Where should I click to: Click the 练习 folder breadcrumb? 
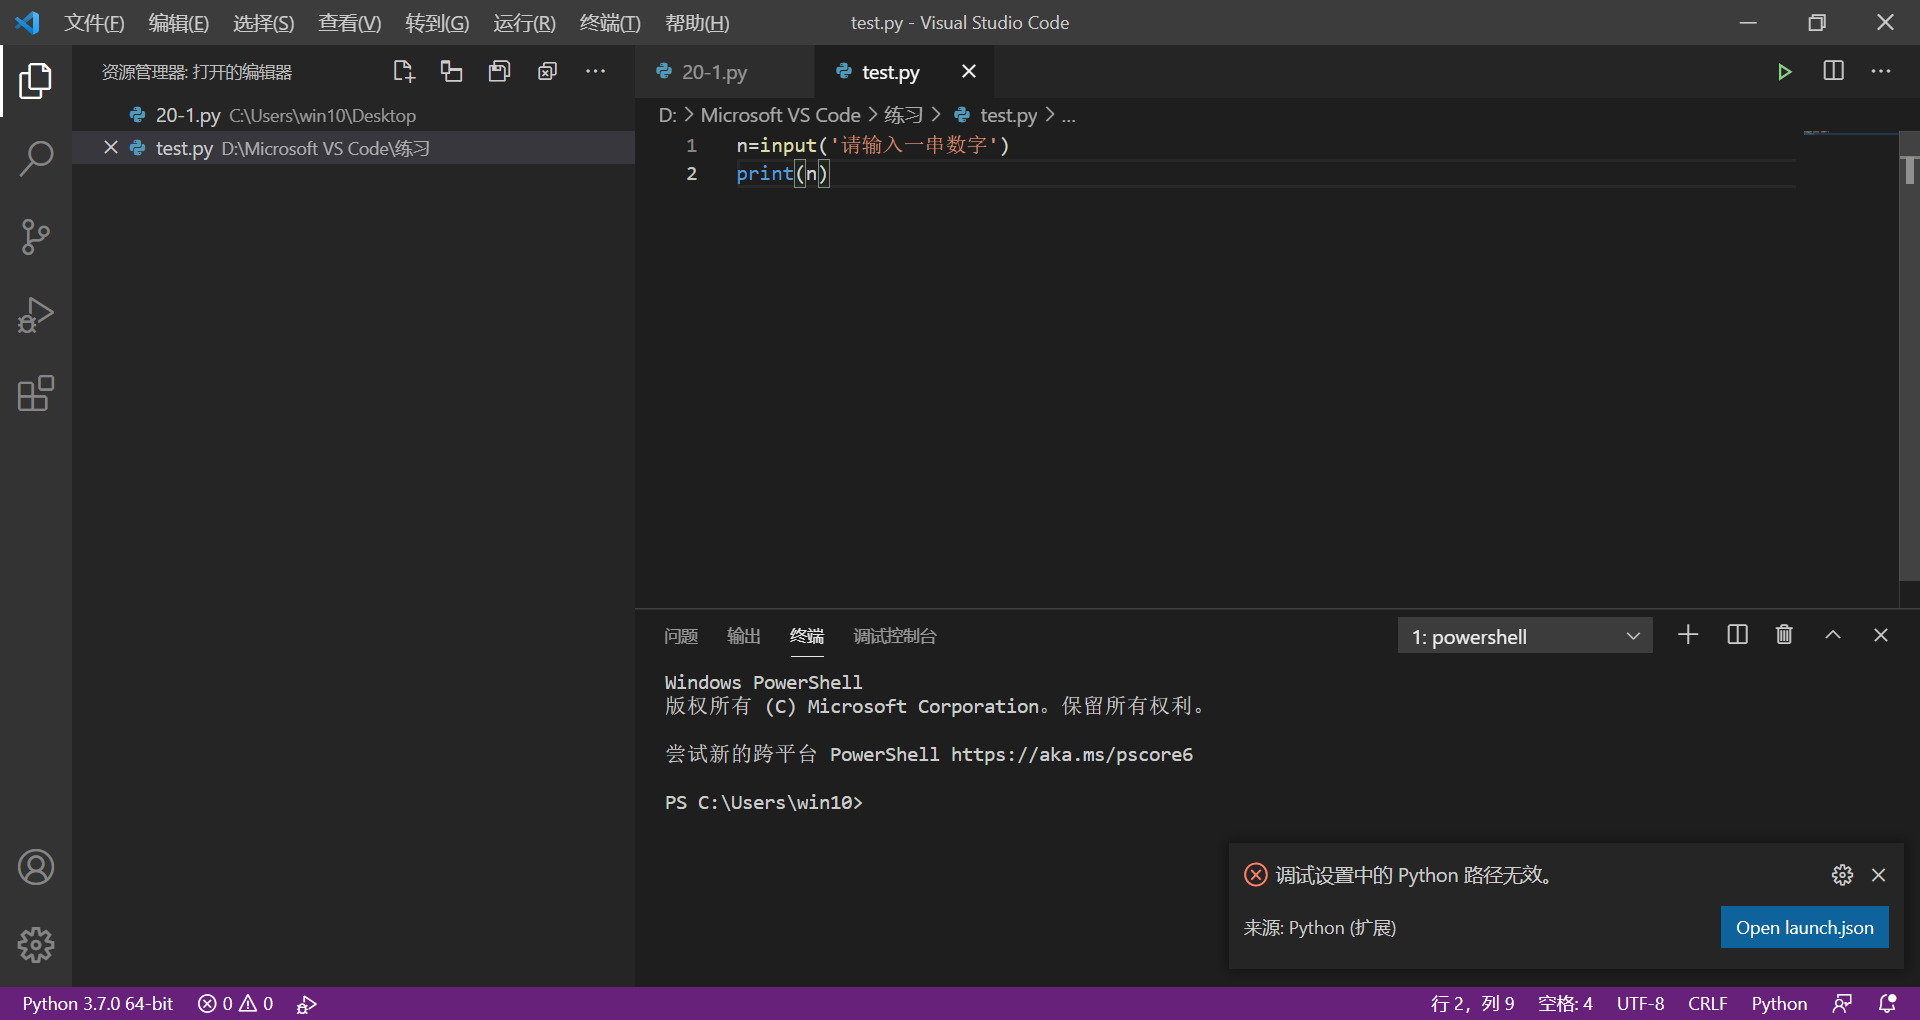[x=904, y=115]
